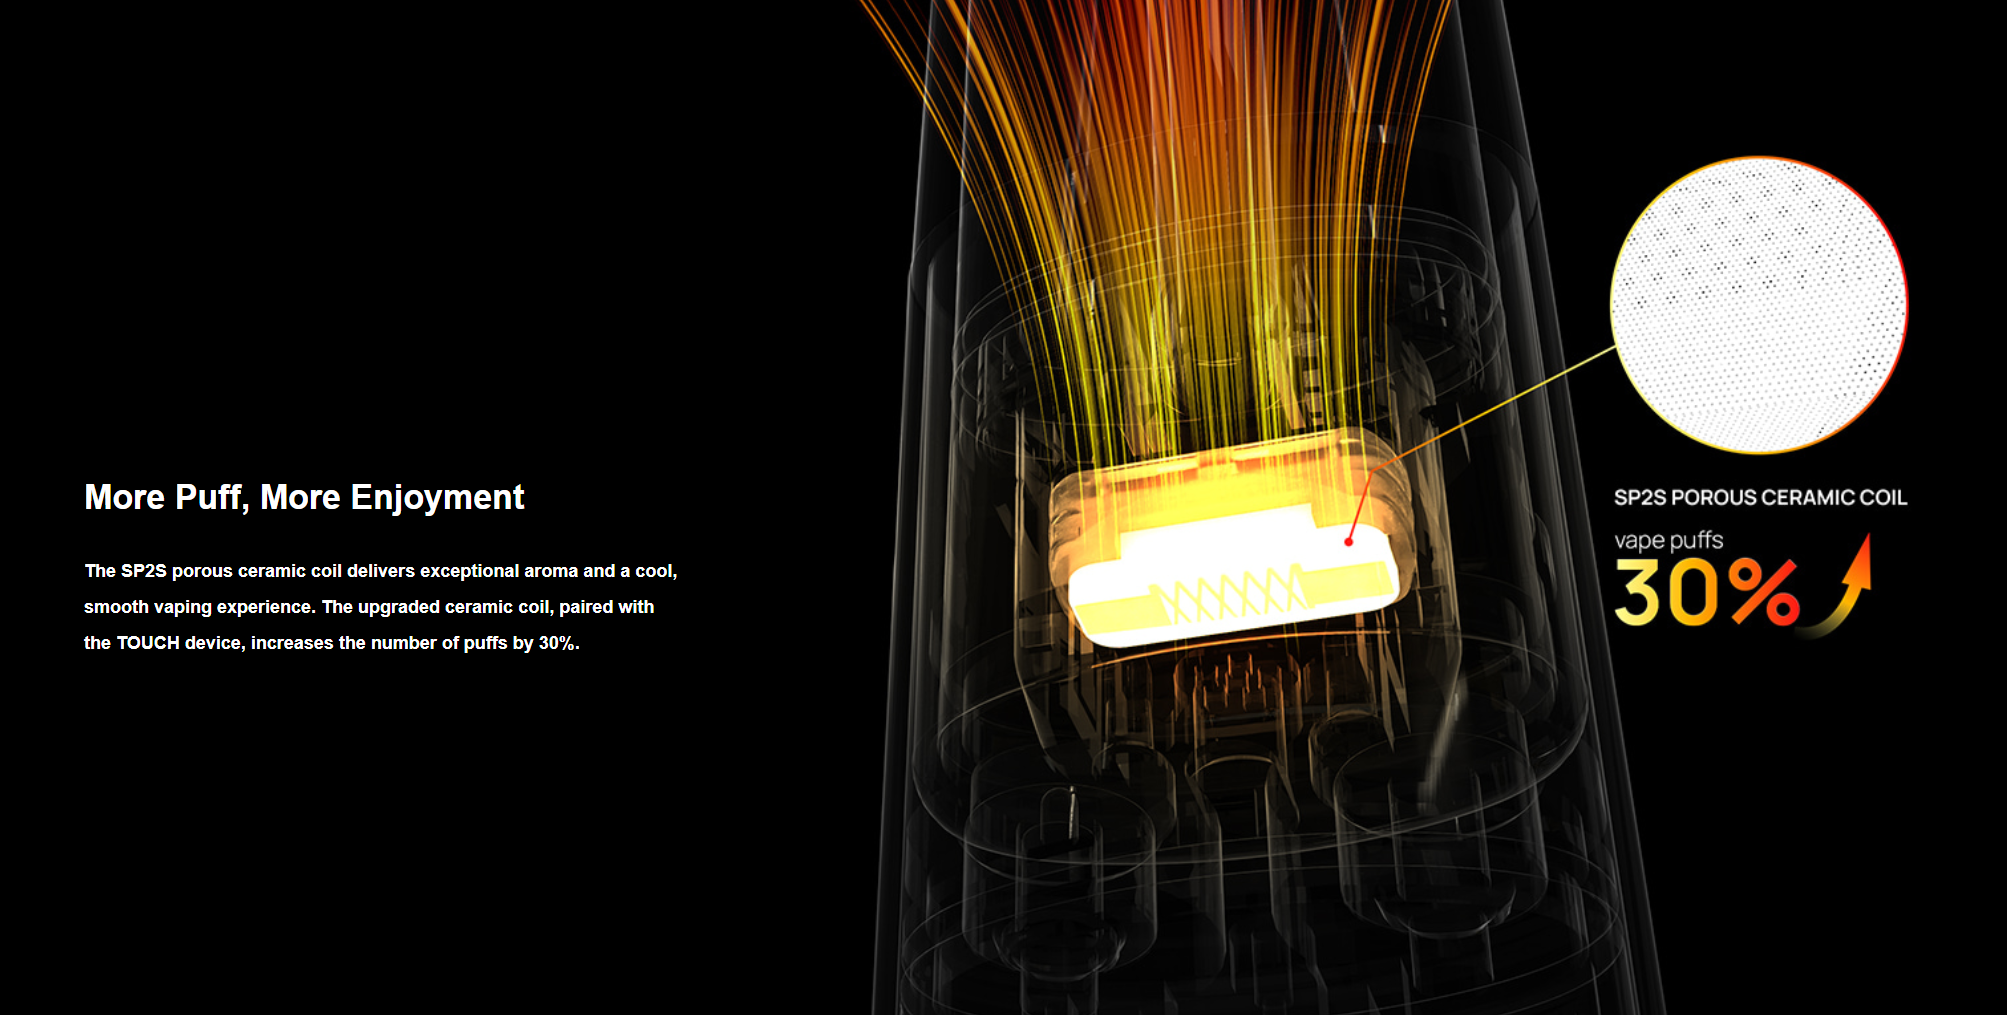Open the magnified porous ceramic texture circle
This screenshot has width=2007, height=1015.
tap(1758, 305)
